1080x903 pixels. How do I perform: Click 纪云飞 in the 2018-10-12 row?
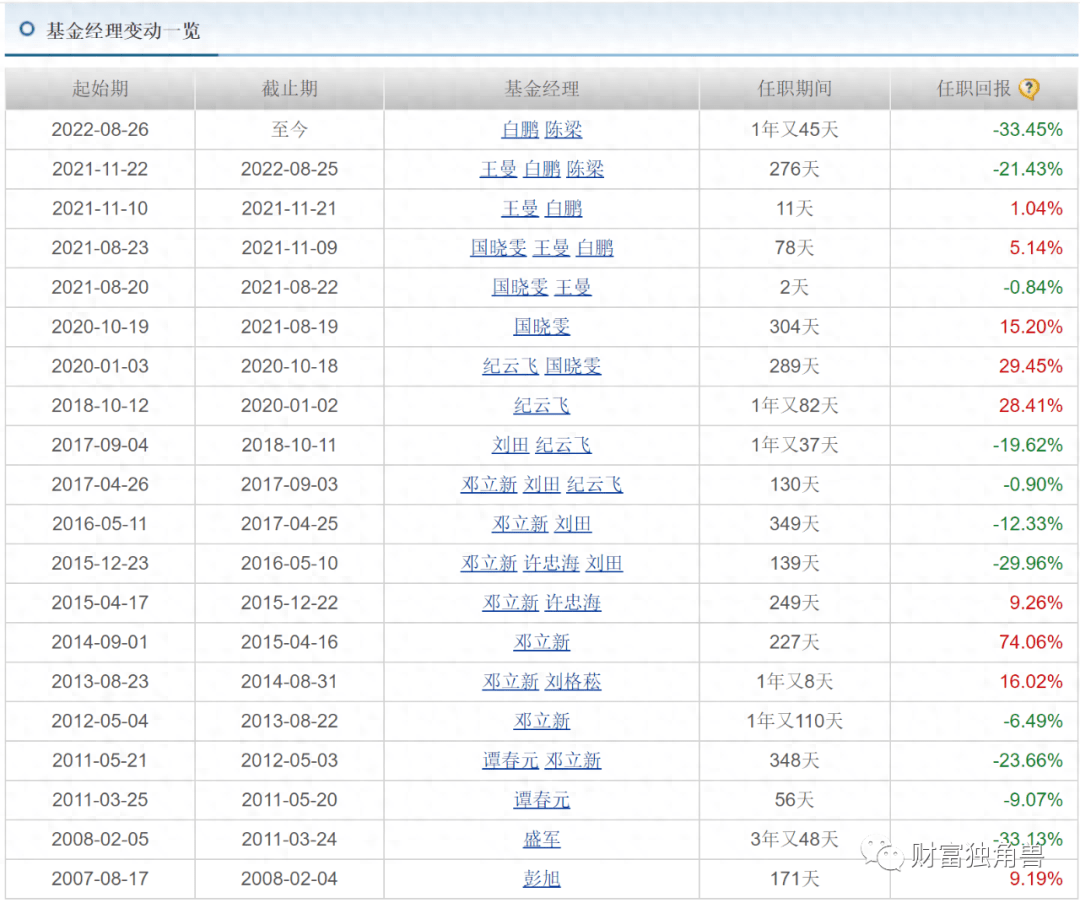[x=542, y=406]
